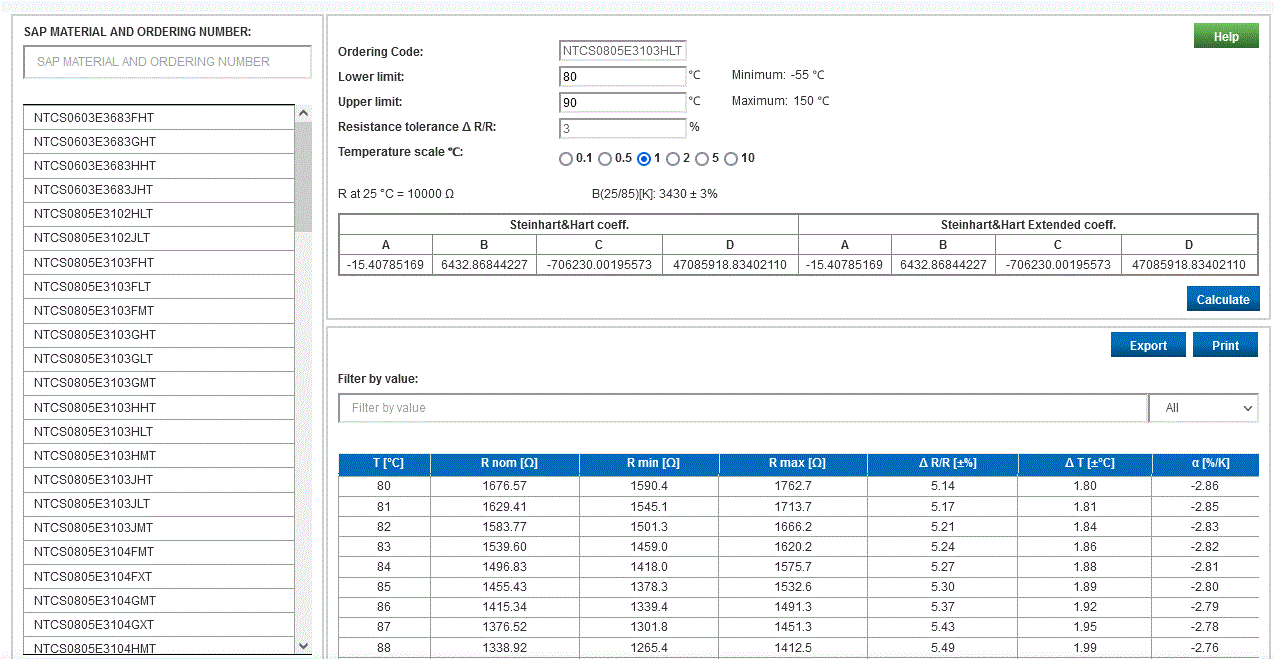Click the R nom [Ω] column header

point(504,464)
